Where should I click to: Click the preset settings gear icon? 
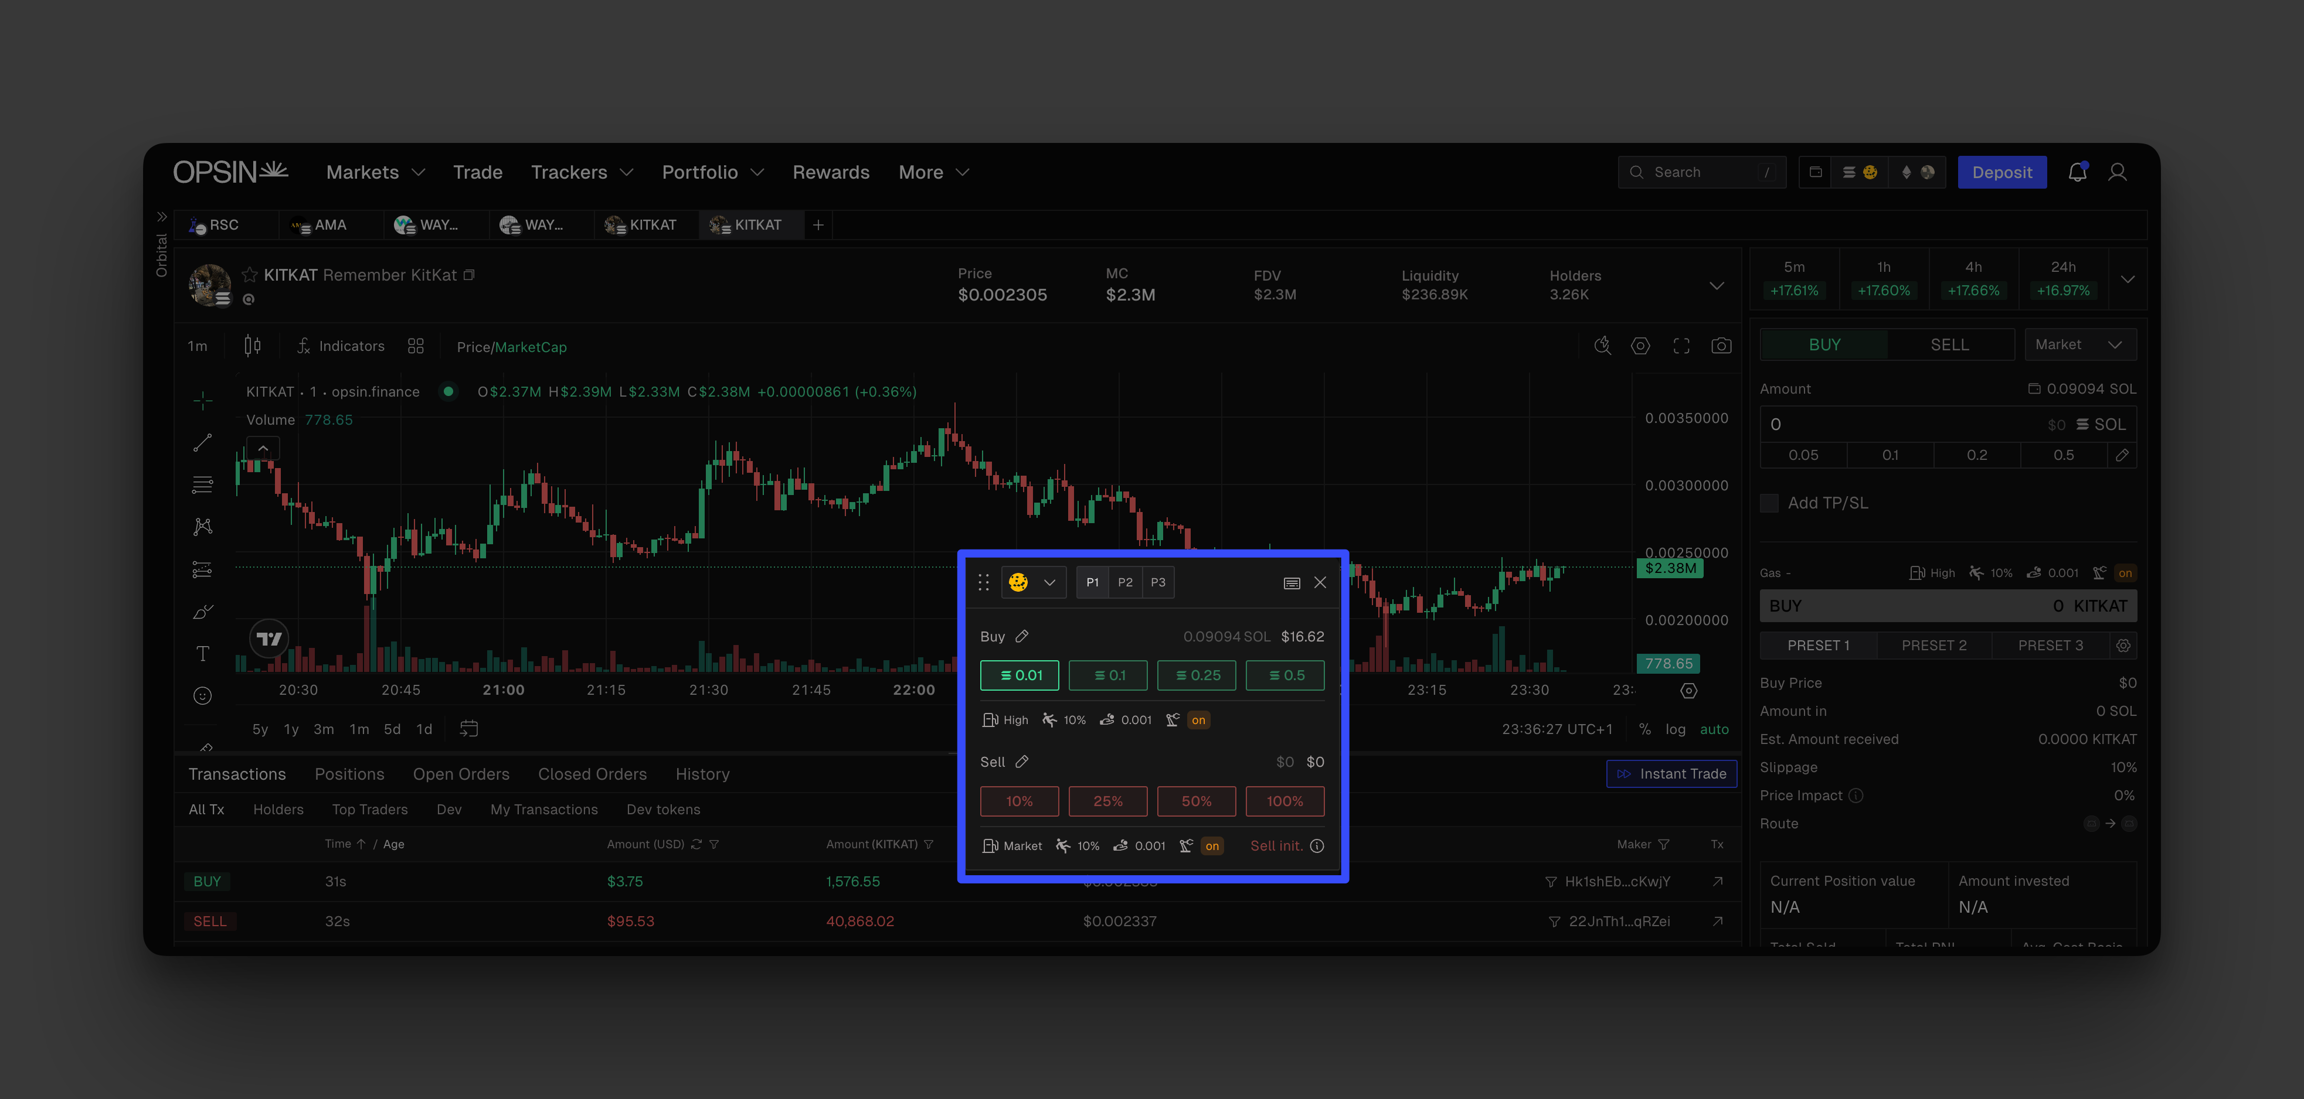point(2123,645)
